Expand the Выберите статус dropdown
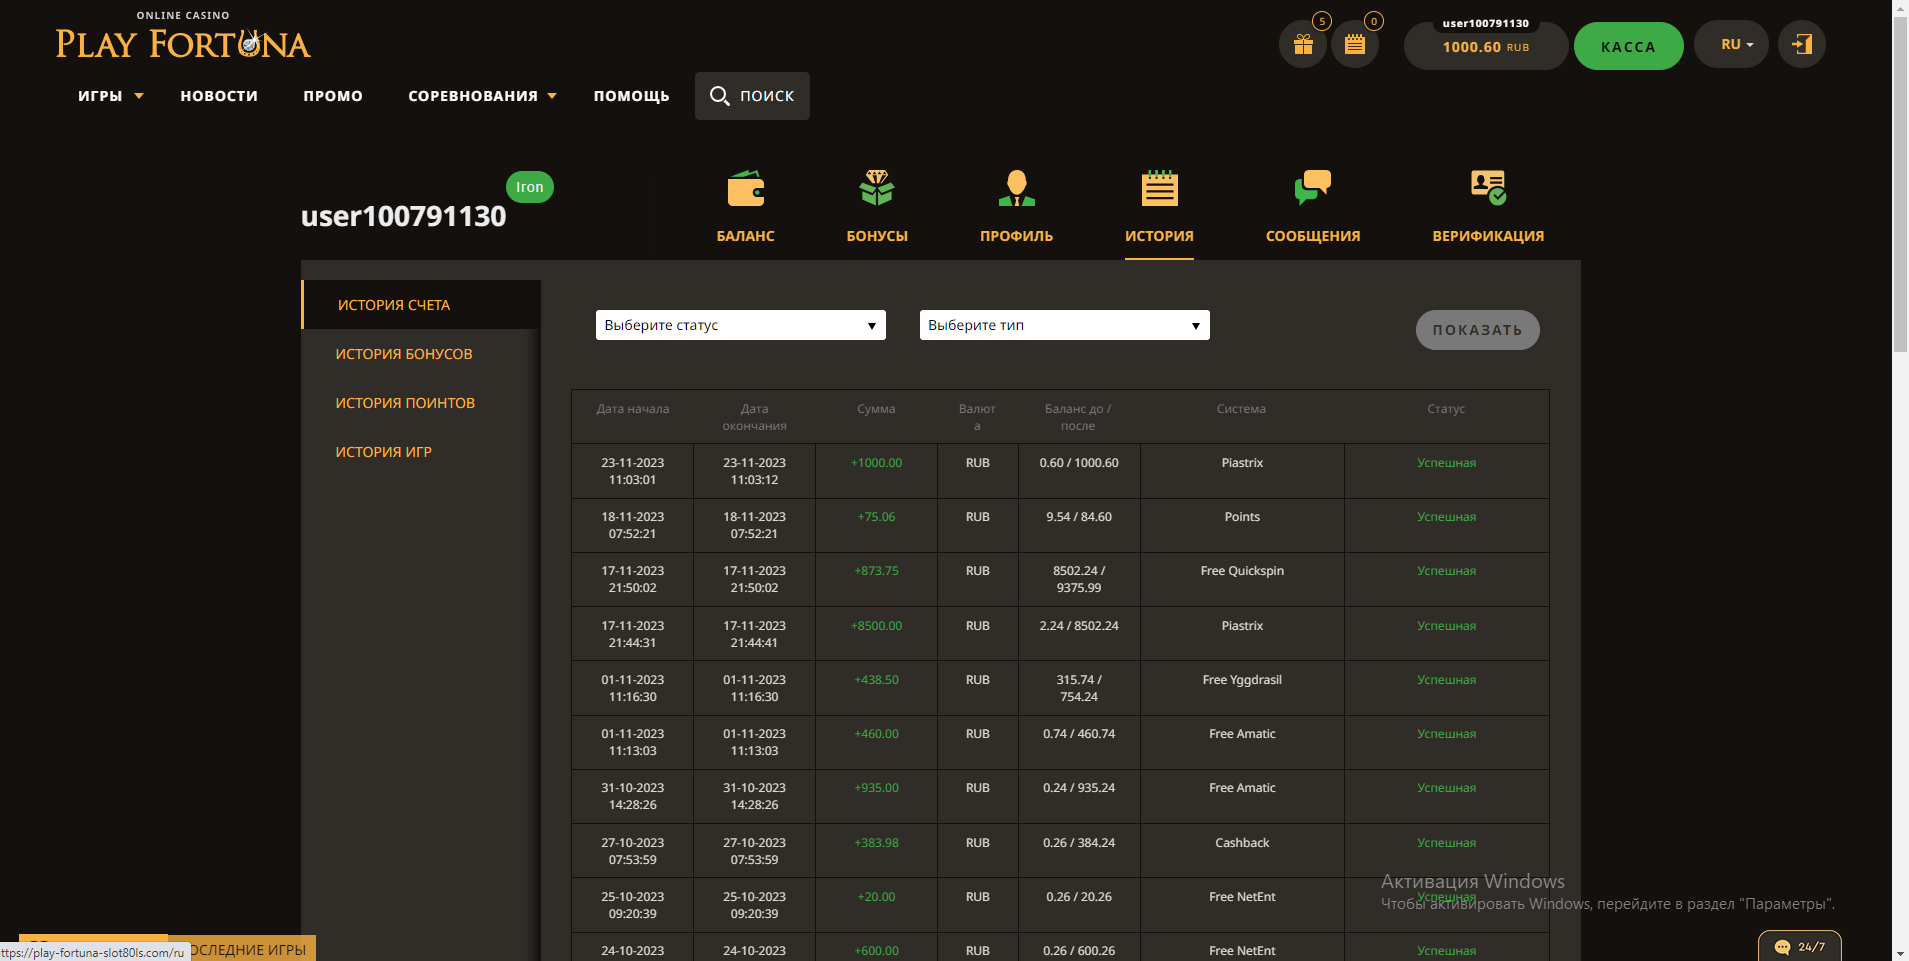 pyautogui.click(x=740, y=325)
